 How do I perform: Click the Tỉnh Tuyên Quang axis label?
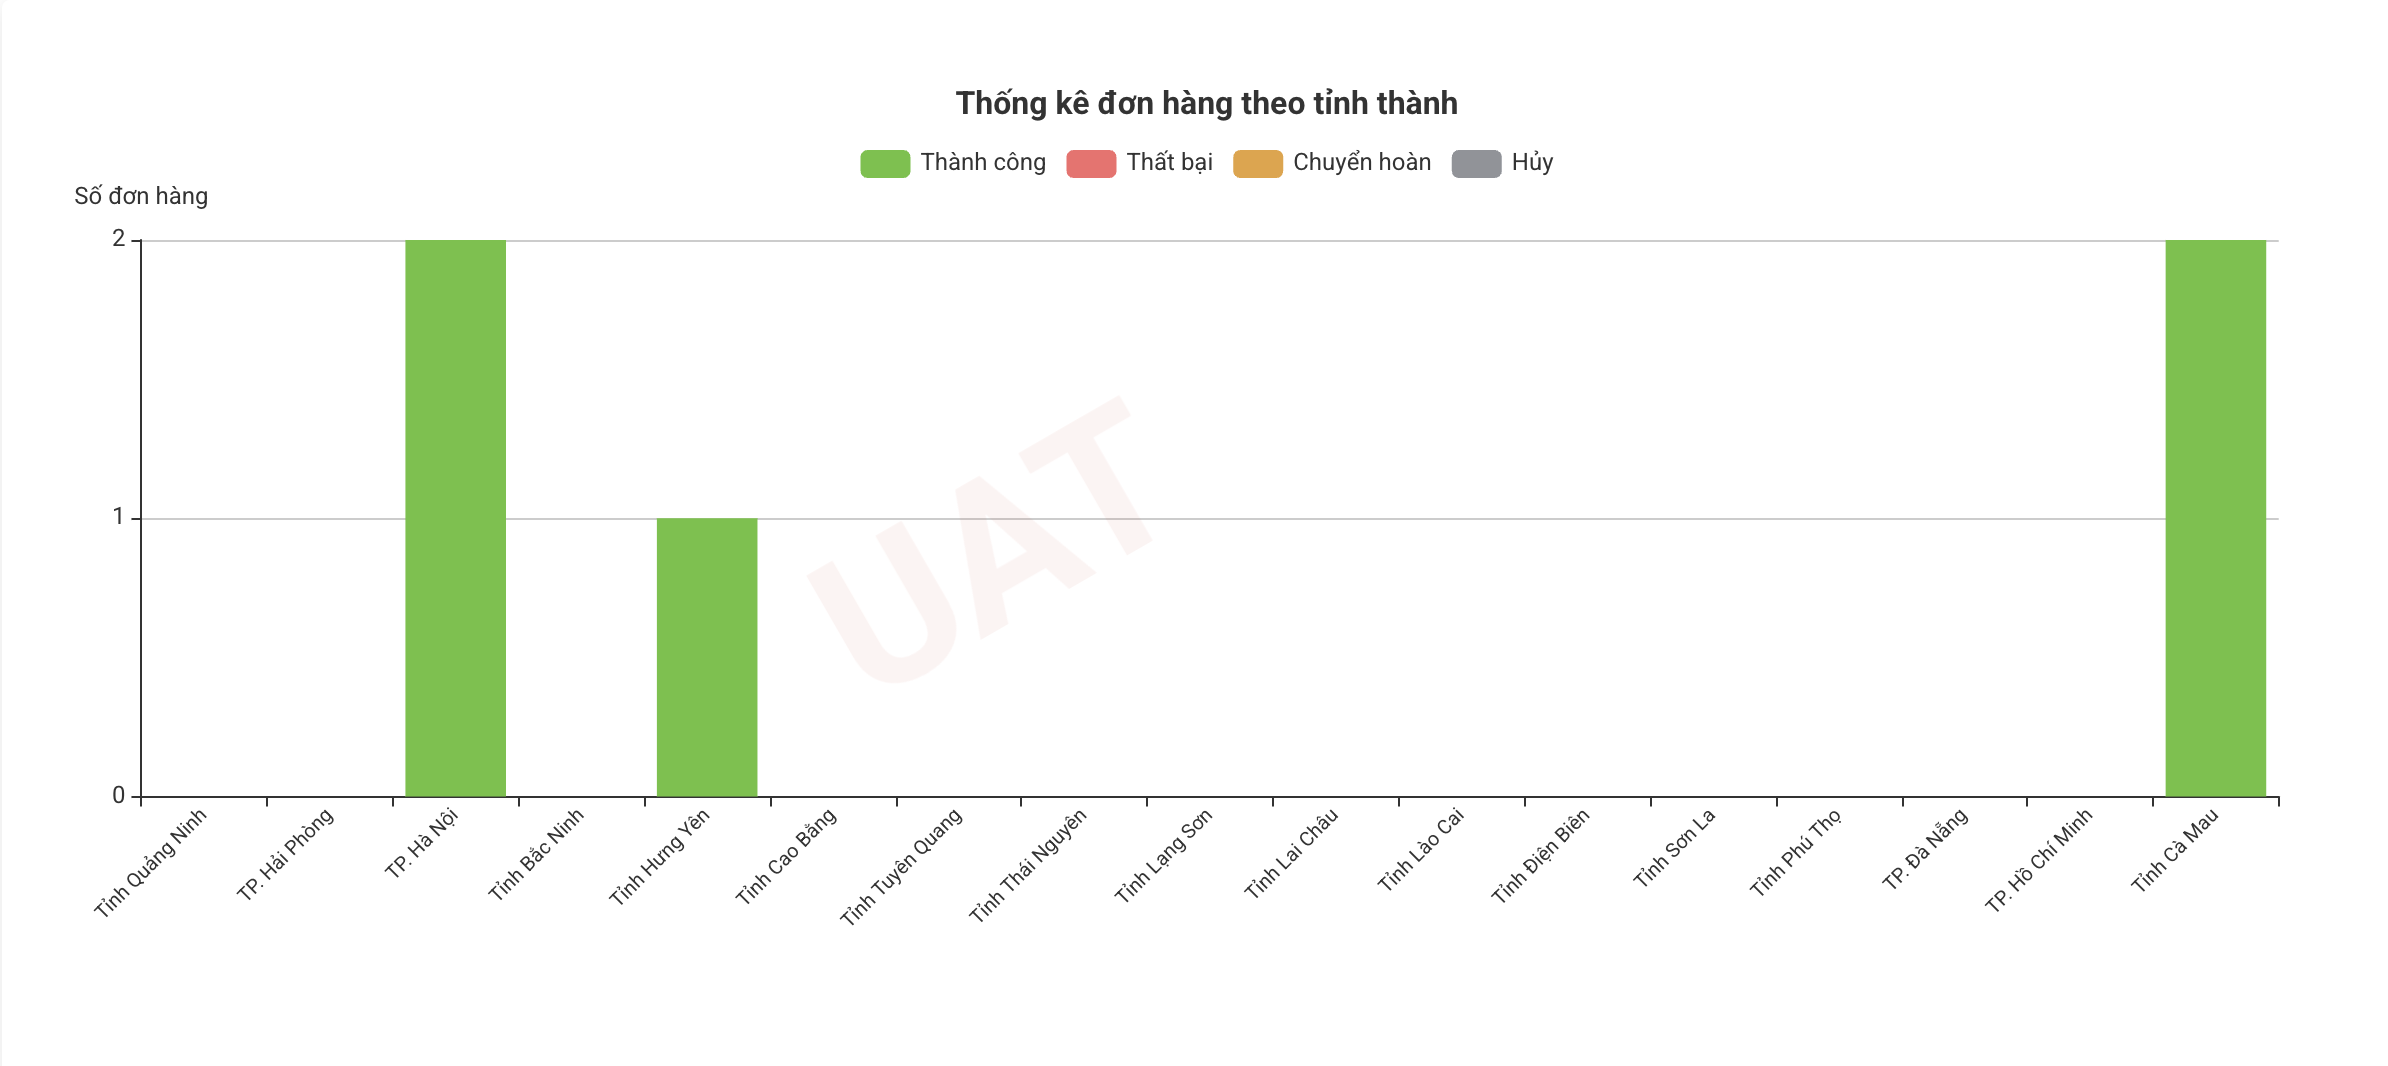click(x=901, y=866)
